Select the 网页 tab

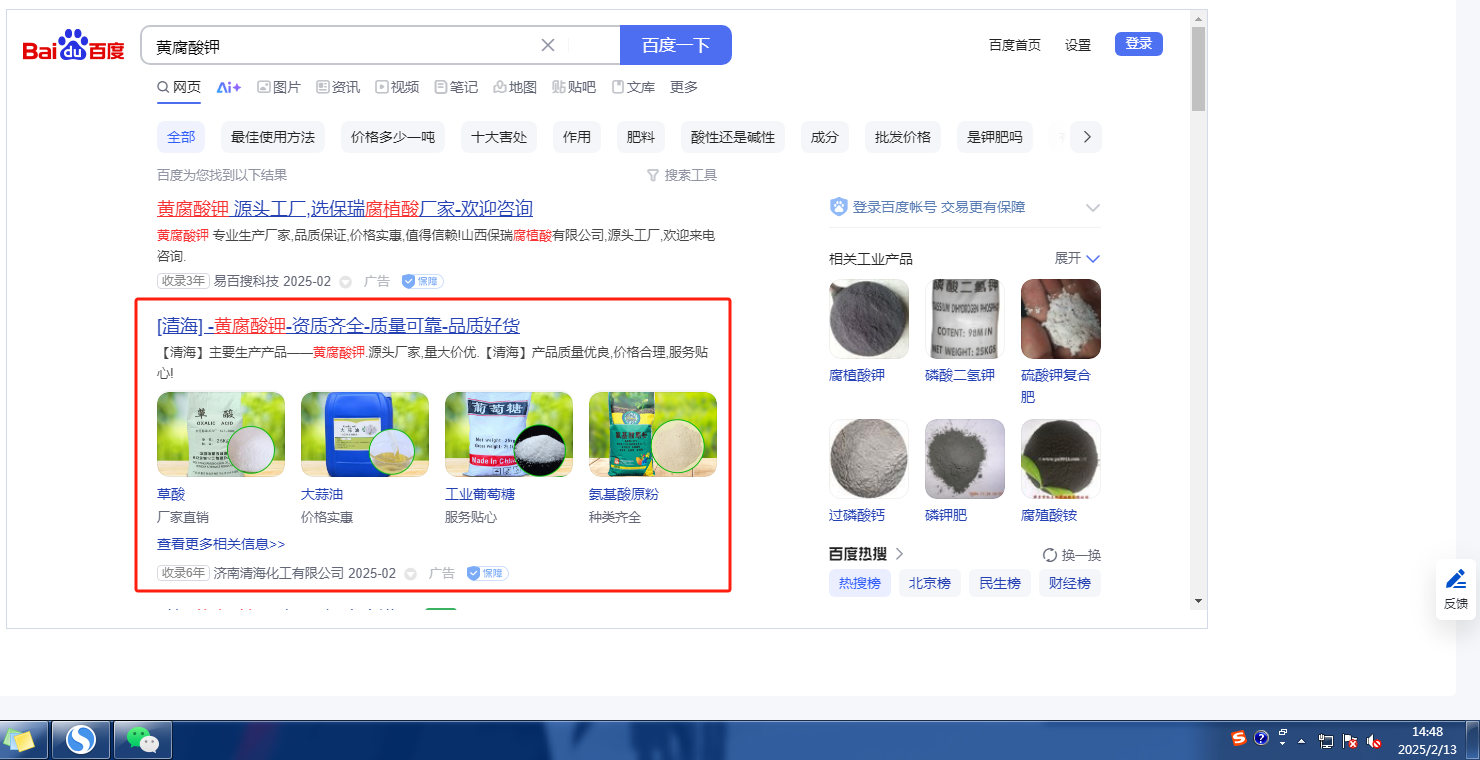pos(179,87)
